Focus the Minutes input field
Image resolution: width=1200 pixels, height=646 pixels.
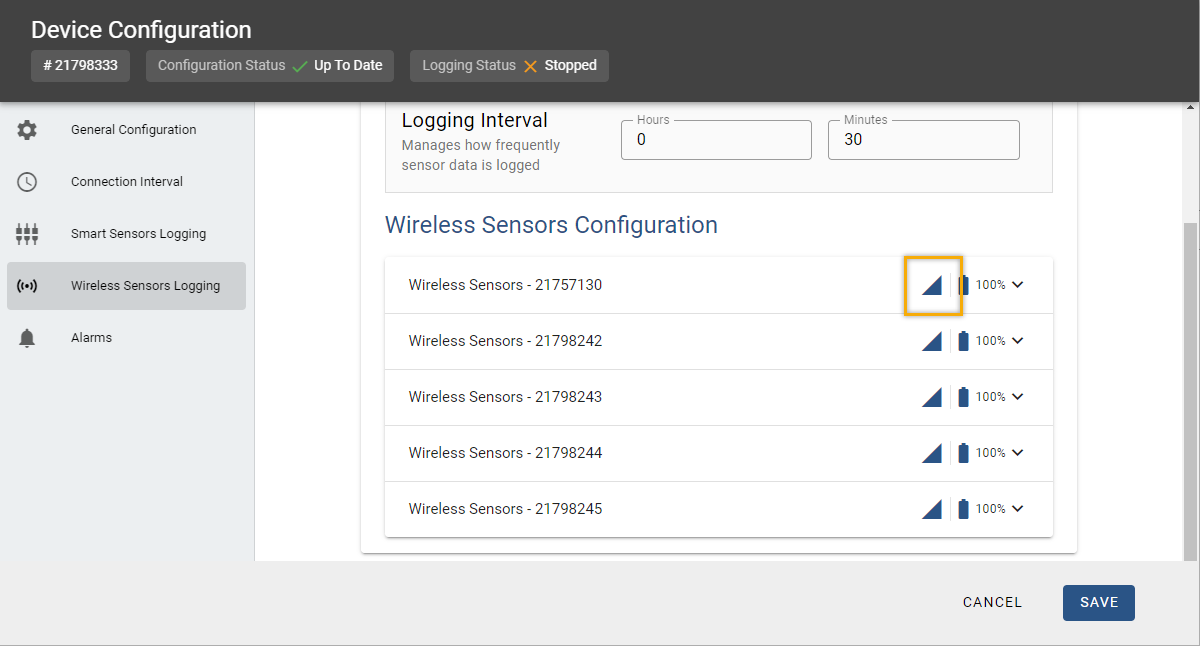point(924,140)
